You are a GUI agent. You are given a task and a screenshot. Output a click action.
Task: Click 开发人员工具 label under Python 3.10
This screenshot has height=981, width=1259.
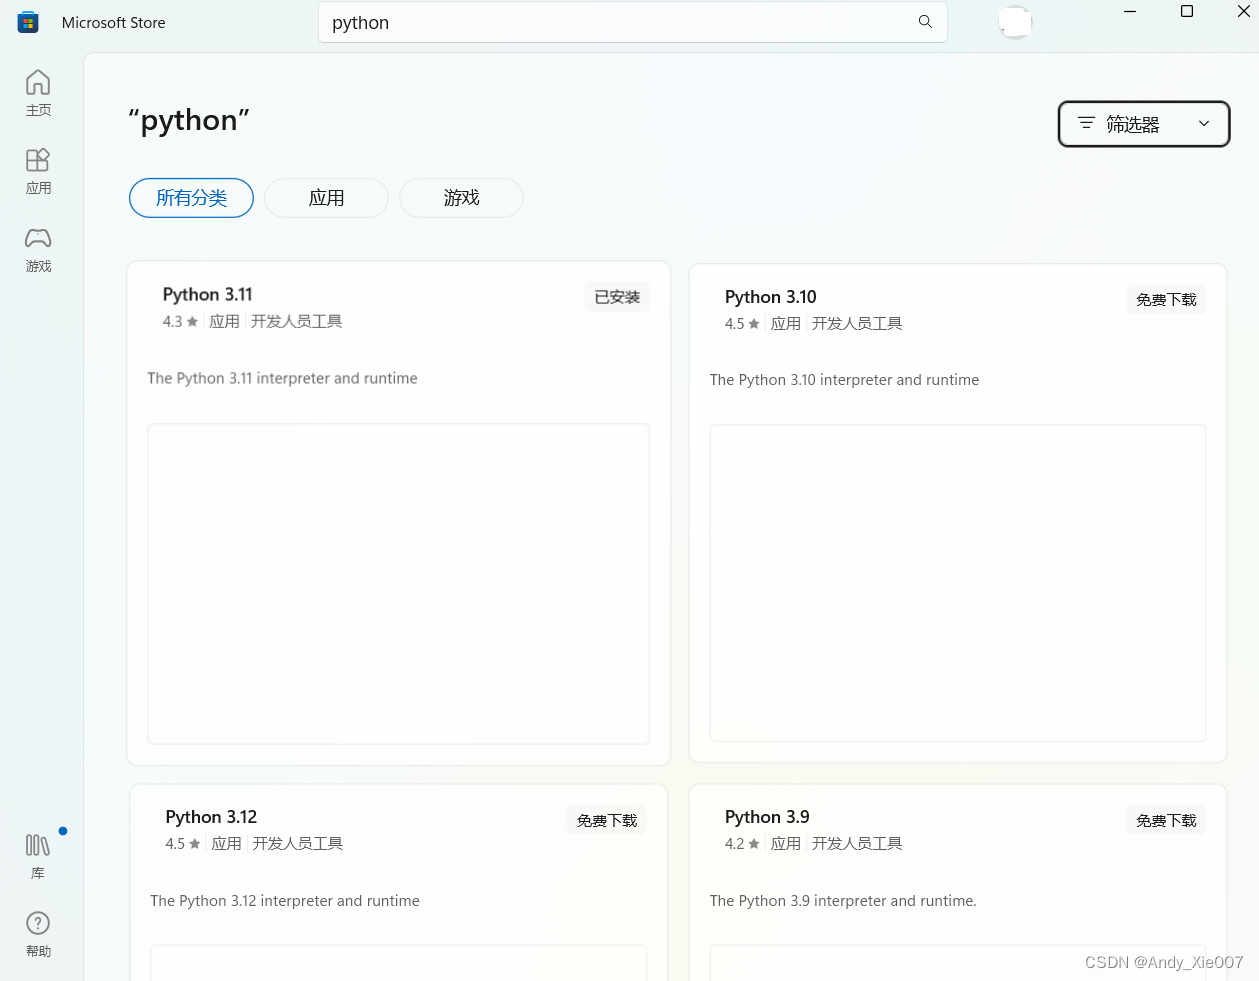click(x=857, y=324)
